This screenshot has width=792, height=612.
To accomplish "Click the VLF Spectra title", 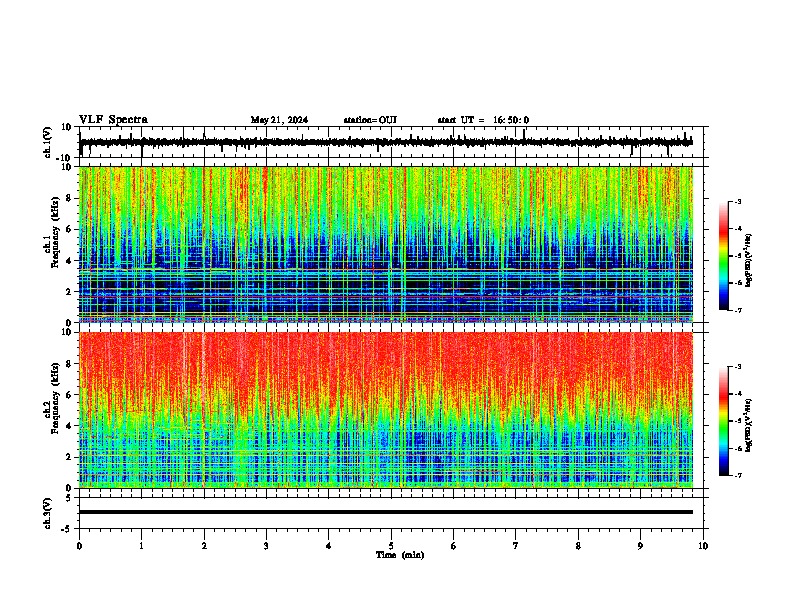I will pos(113,120).
